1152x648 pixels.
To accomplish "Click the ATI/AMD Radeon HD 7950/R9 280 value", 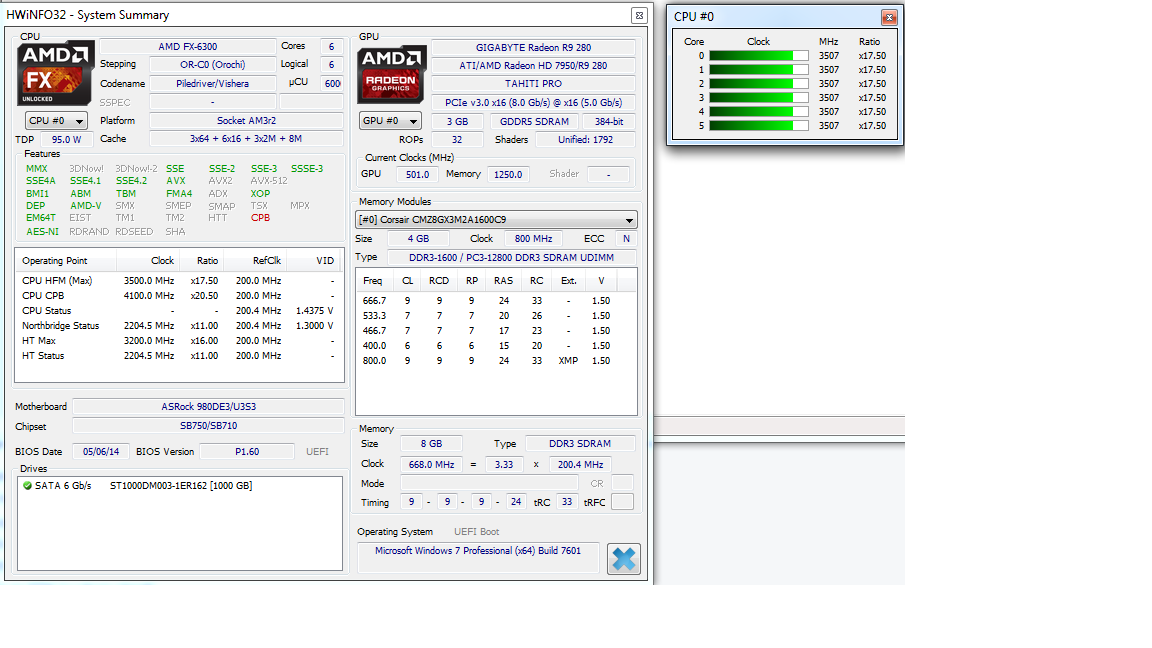I will coord(533,65).
